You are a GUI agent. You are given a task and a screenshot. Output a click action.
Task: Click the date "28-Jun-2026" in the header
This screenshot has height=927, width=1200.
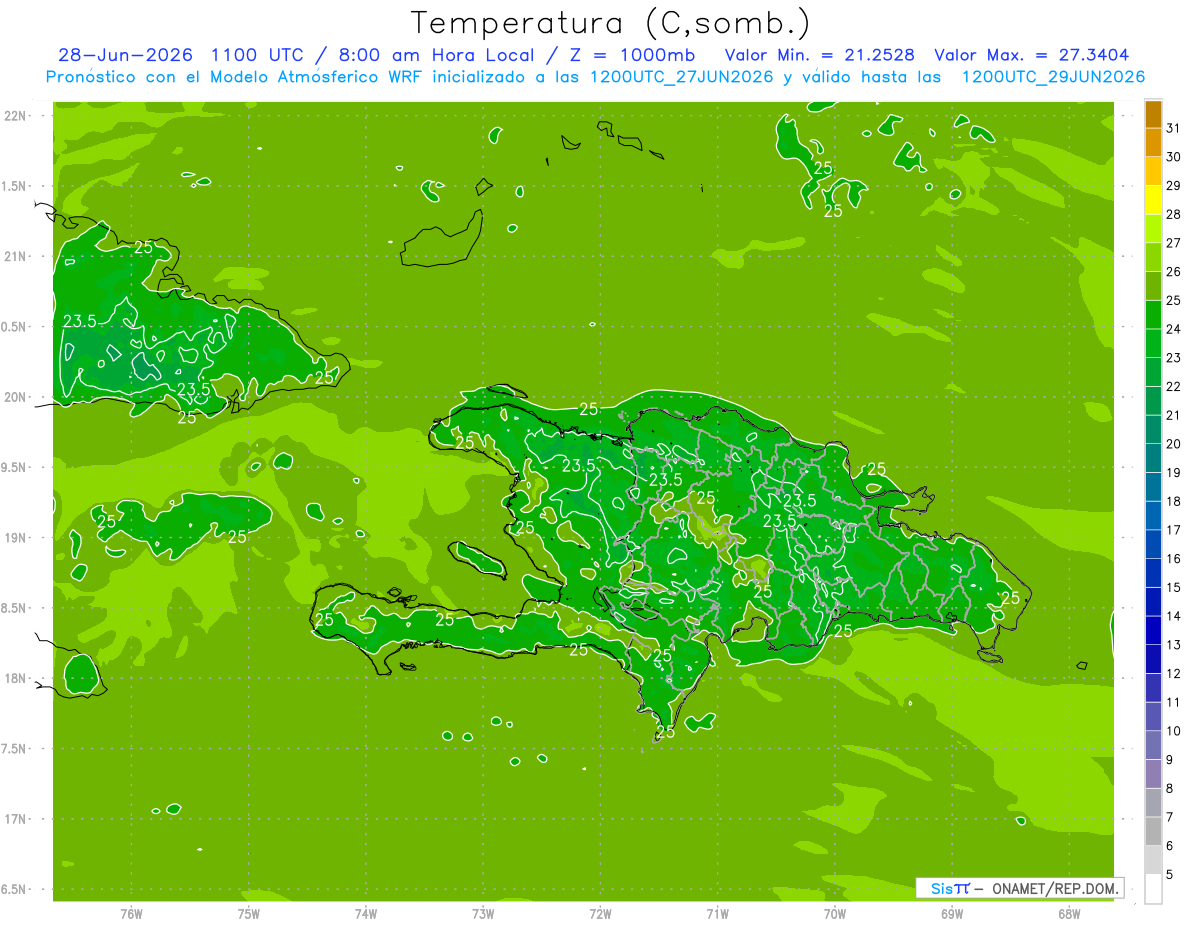pos(125,55)
